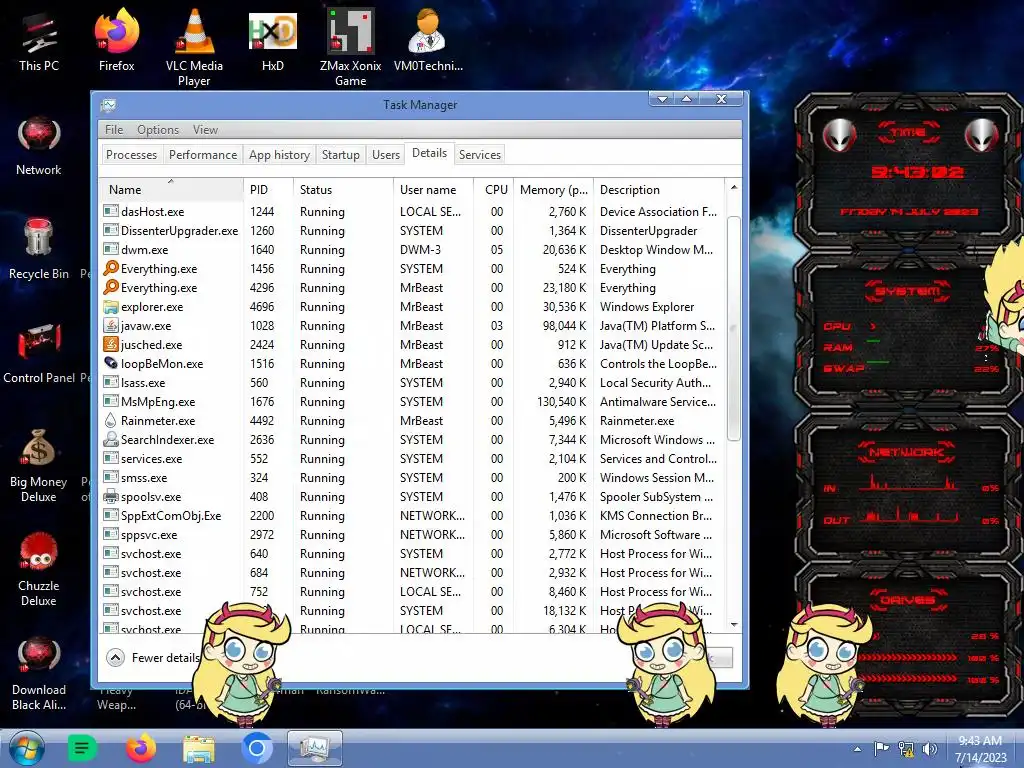Click the blue circular browser taskbar icon

click(x=257, y=748)
